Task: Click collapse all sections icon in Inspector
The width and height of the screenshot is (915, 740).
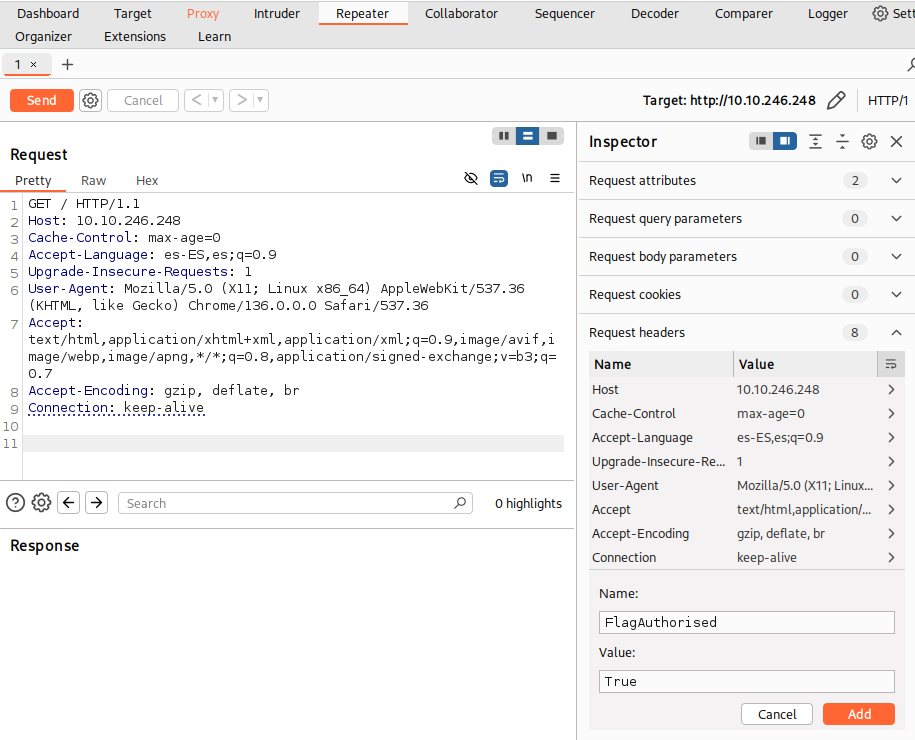Action: click(x=842, y=141)
